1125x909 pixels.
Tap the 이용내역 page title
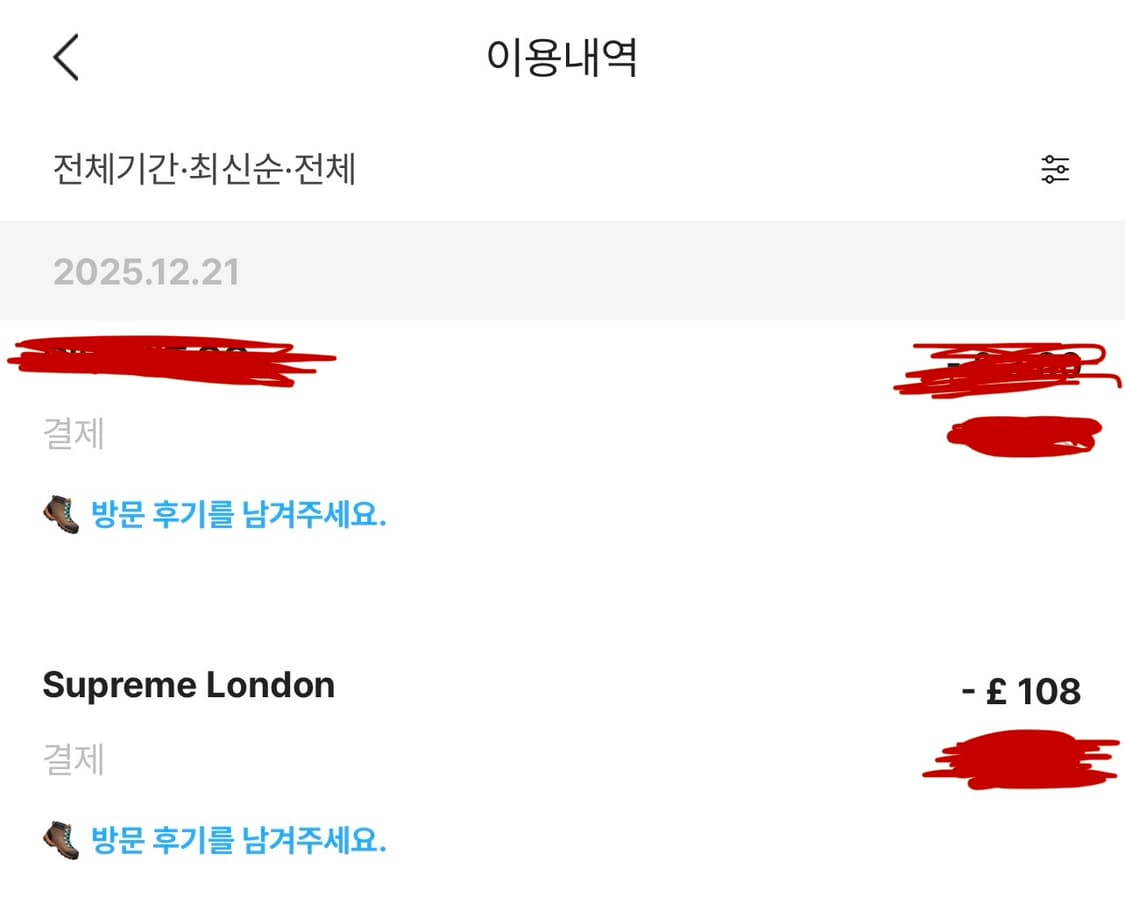(x=562, y=58)
